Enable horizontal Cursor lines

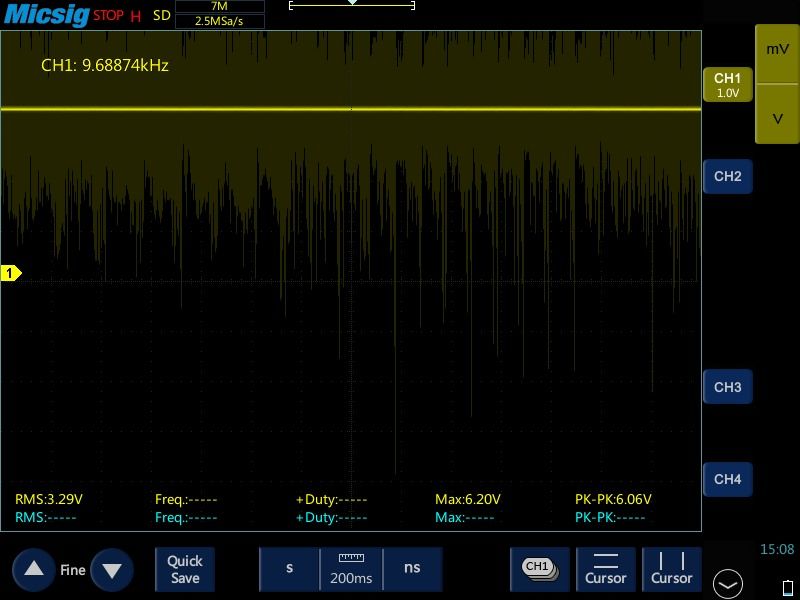point(606,569)
